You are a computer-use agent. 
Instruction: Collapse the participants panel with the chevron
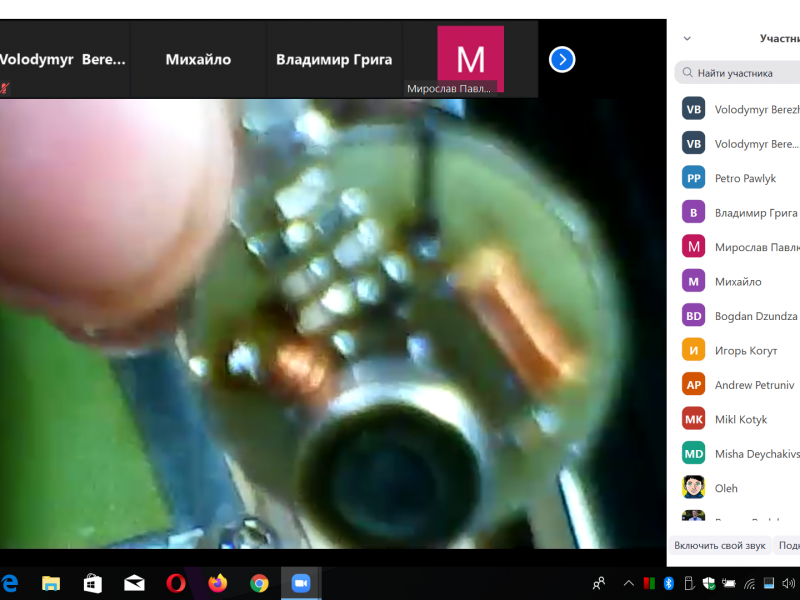(687, 39)
